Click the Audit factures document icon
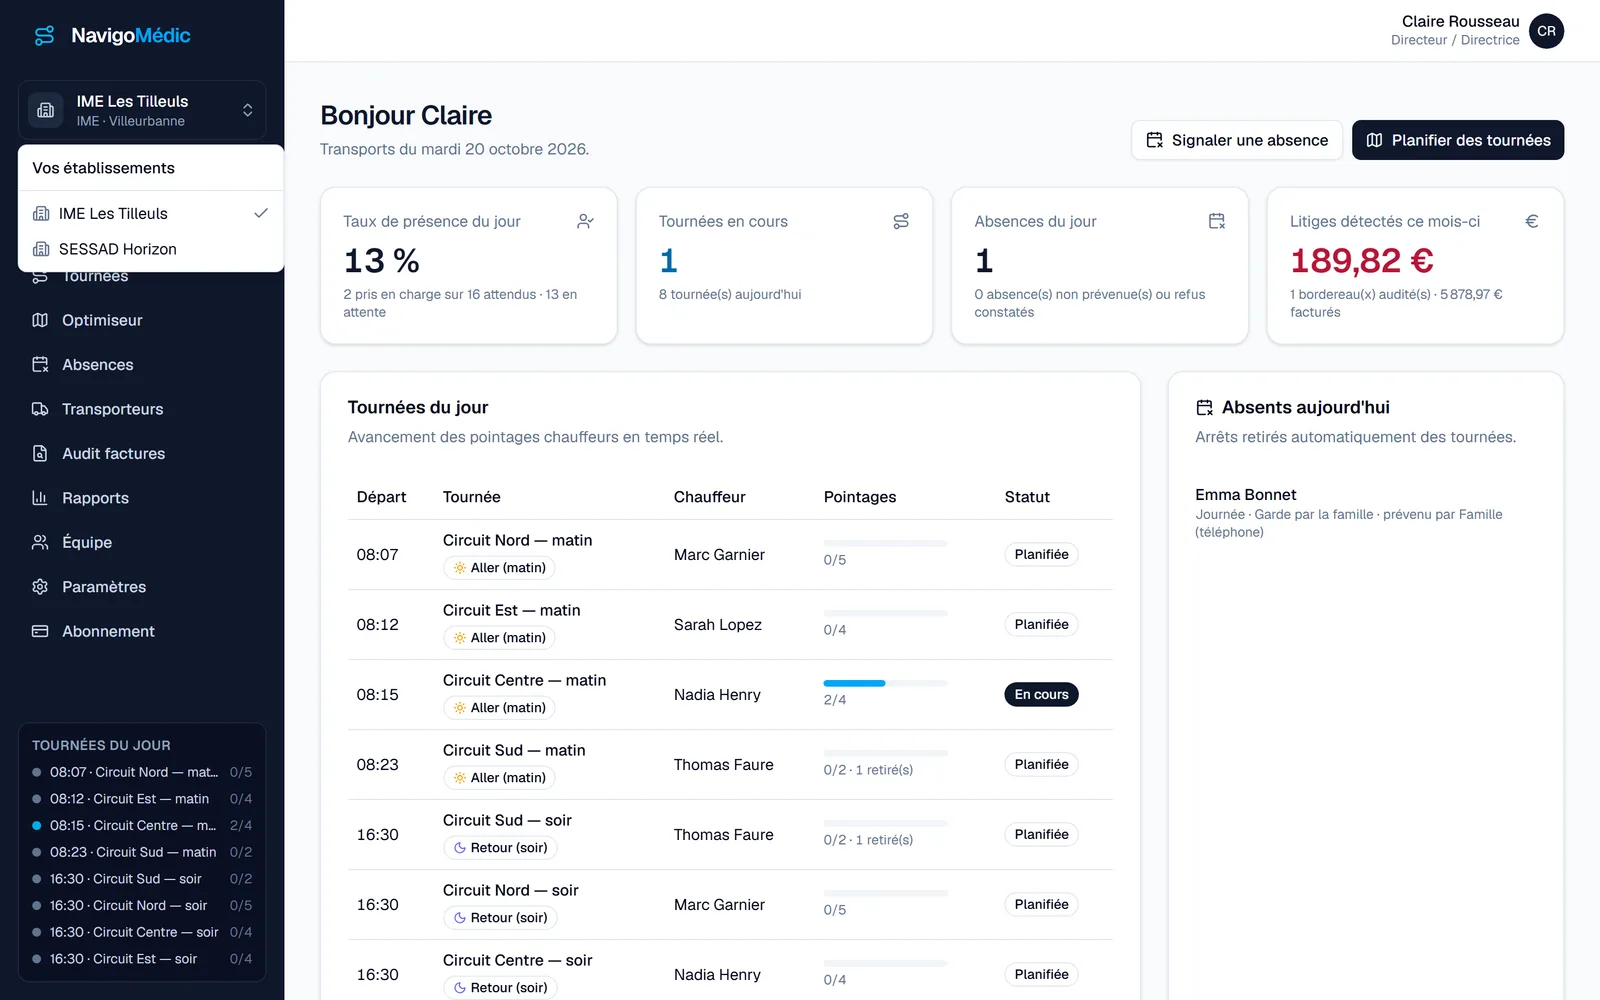The height and width of the screenshot is (1000, 1600). [40, 453]
